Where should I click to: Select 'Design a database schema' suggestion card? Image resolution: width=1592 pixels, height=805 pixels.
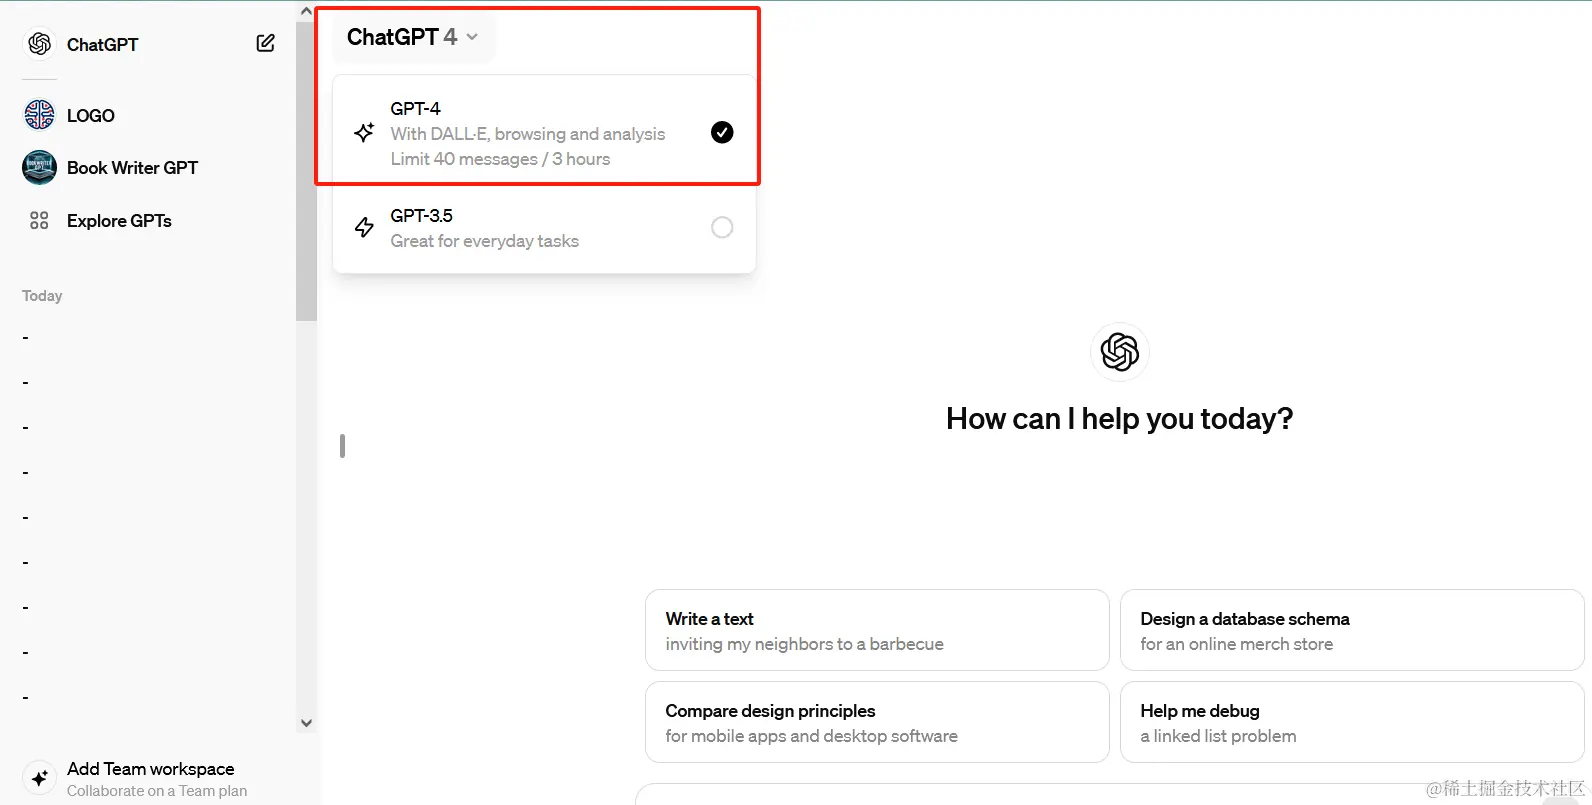point(1352,630)
